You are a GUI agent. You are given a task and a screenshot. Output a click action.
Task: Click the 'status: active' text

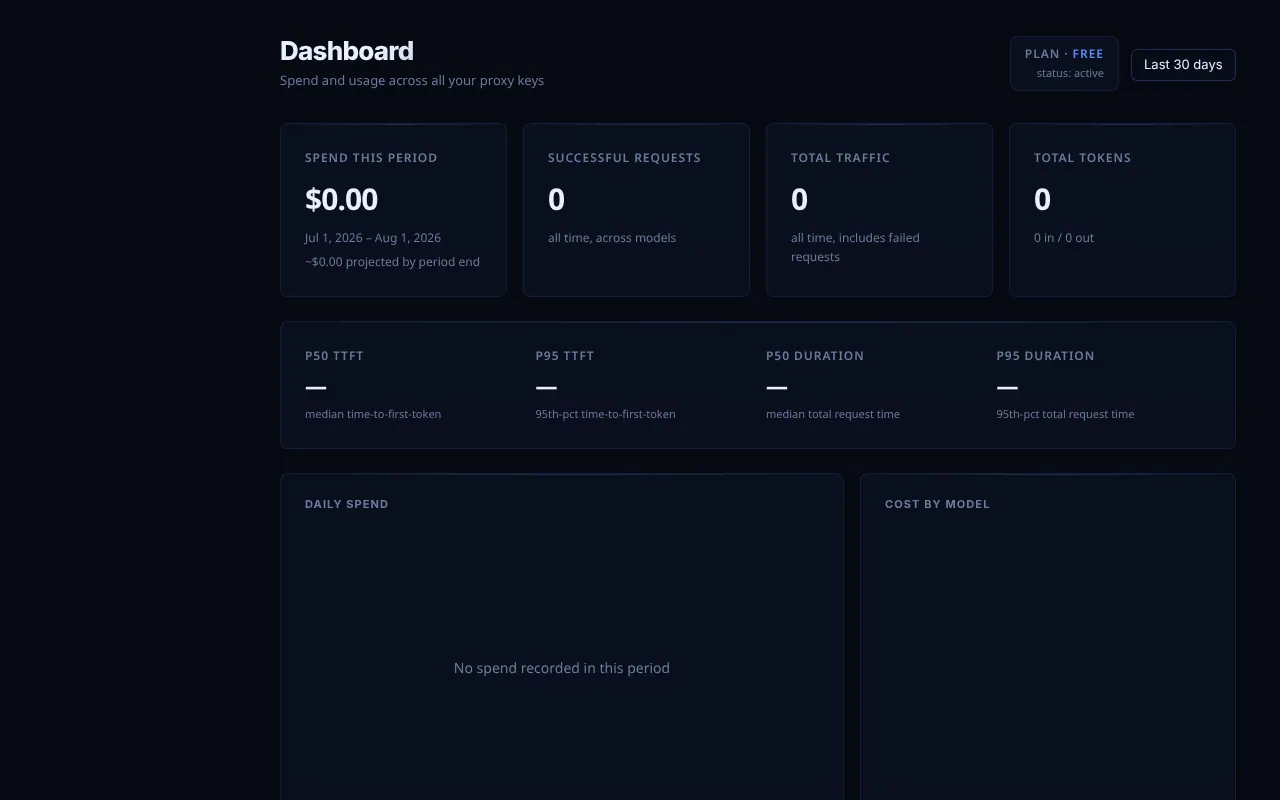pos(1070,73)
